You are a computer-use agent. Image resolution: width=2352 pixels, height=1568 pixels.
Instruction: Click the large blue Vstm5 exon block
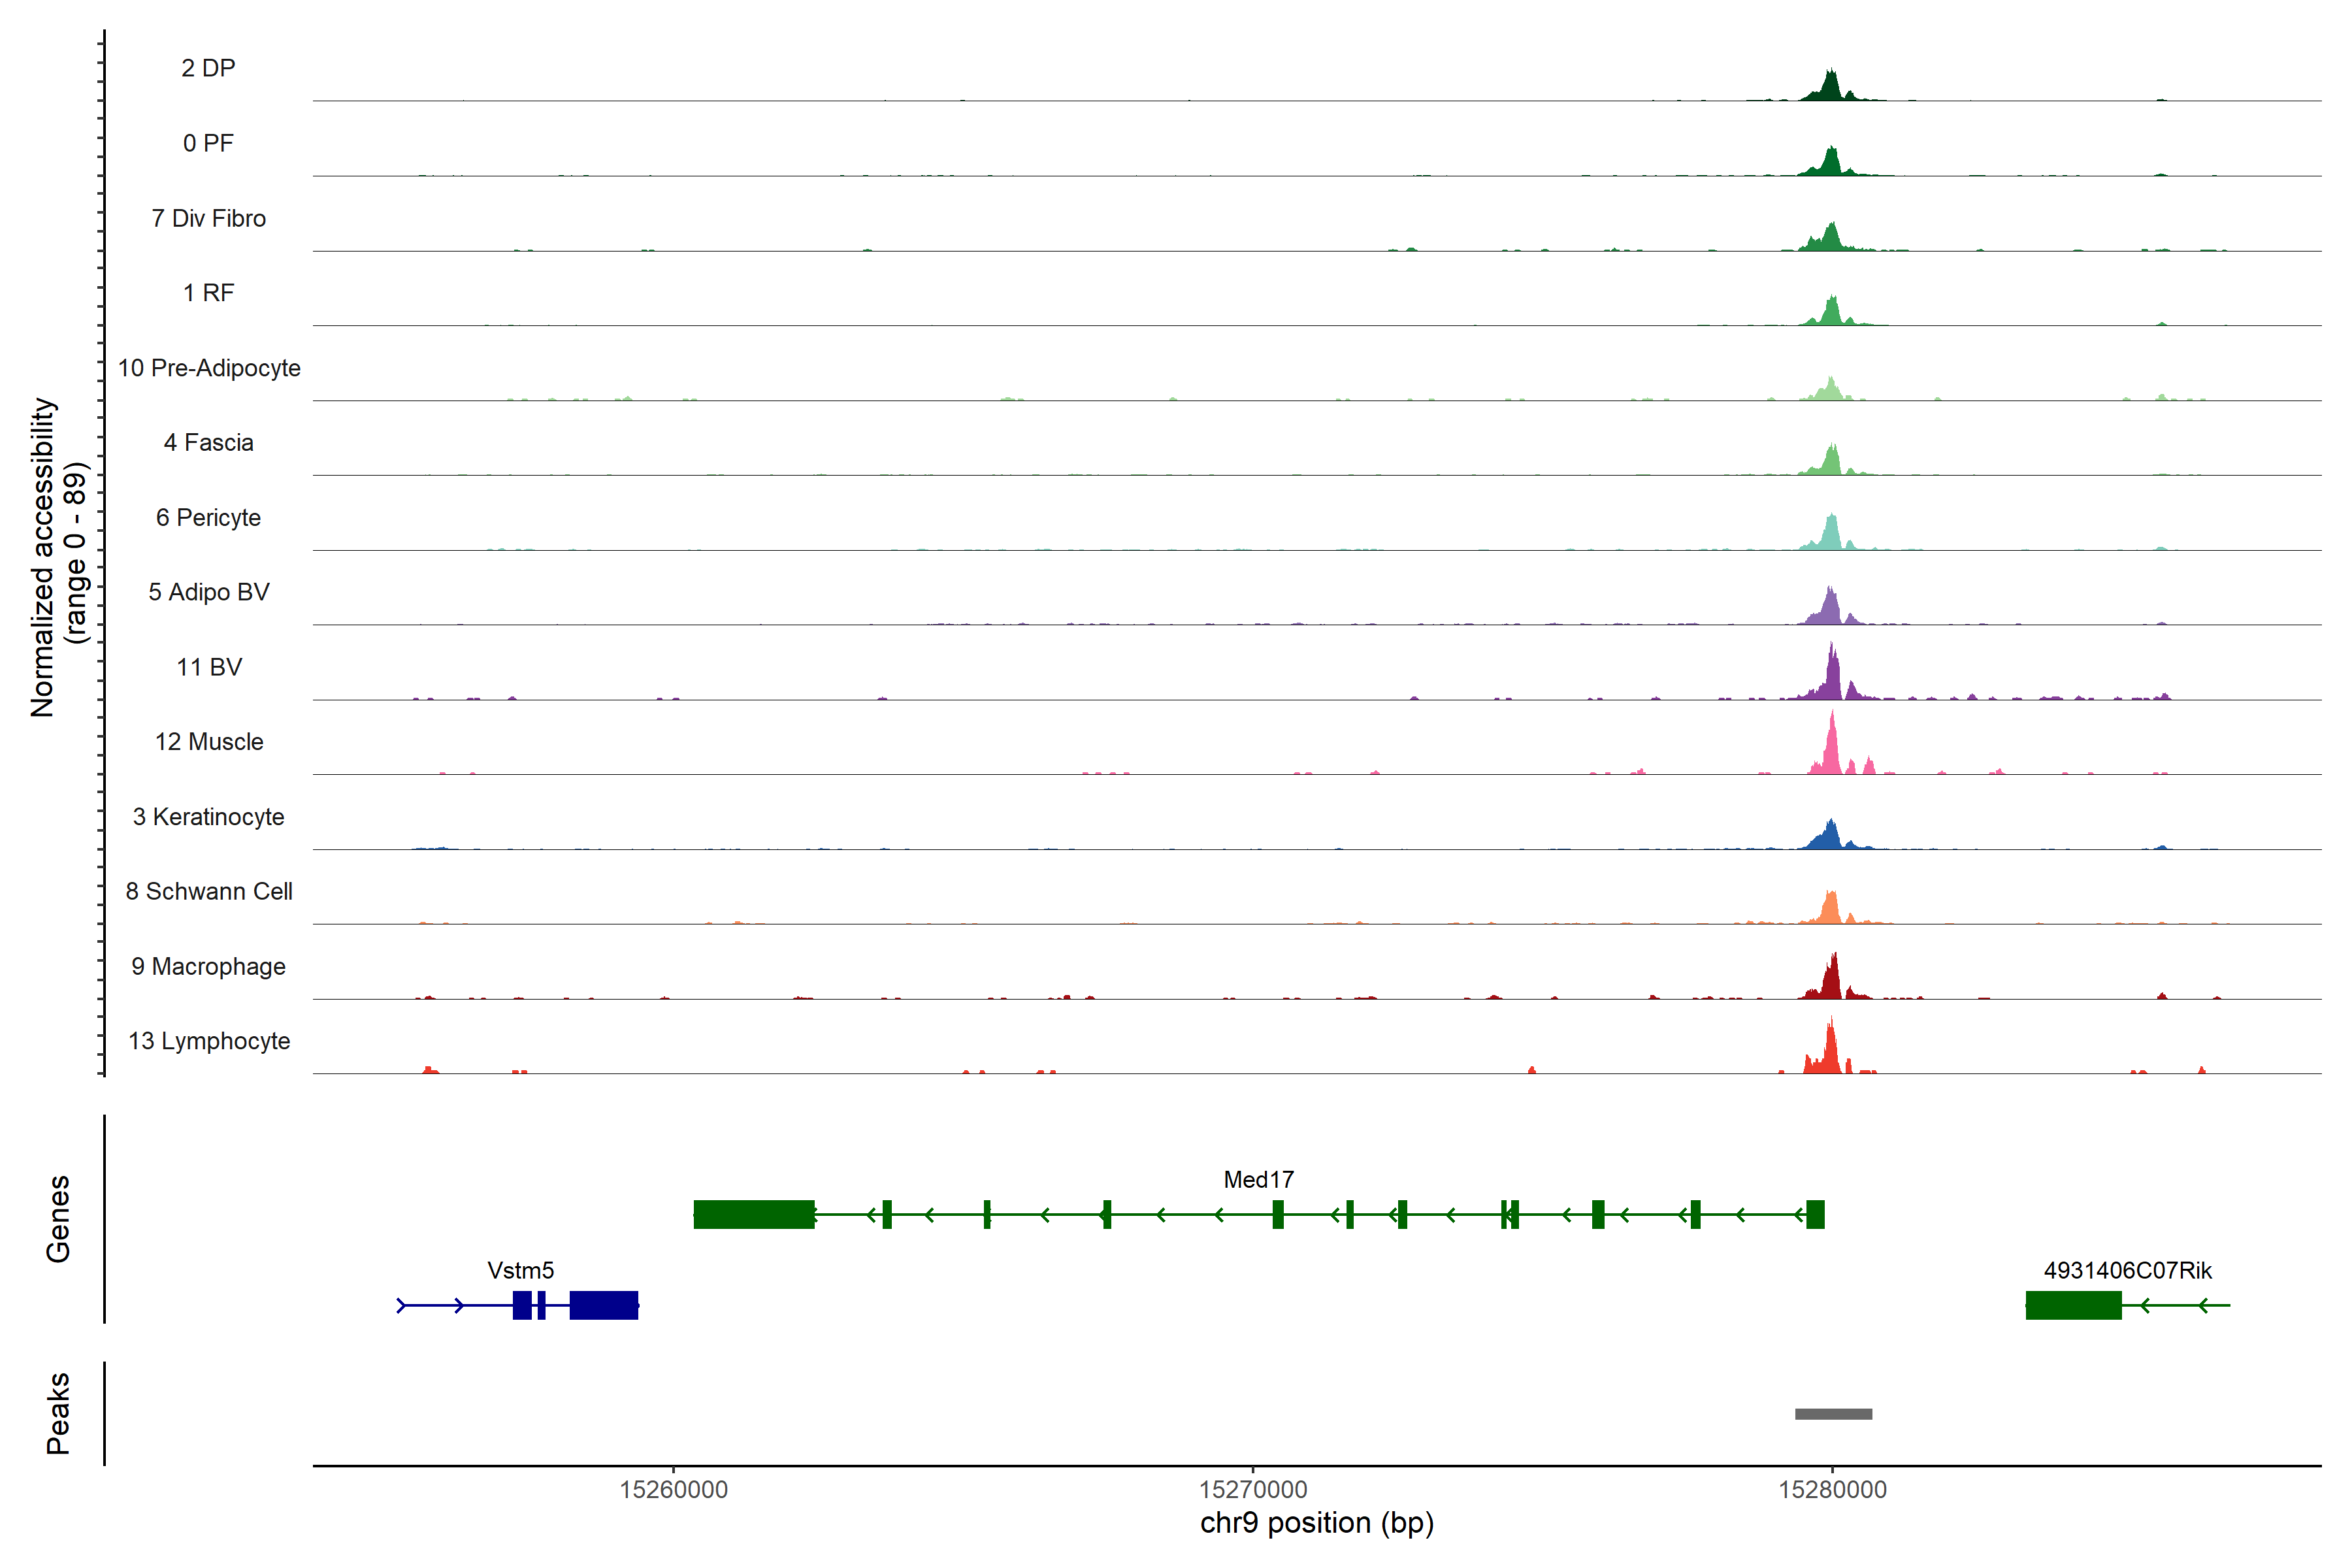click(x=604, y=1305)
